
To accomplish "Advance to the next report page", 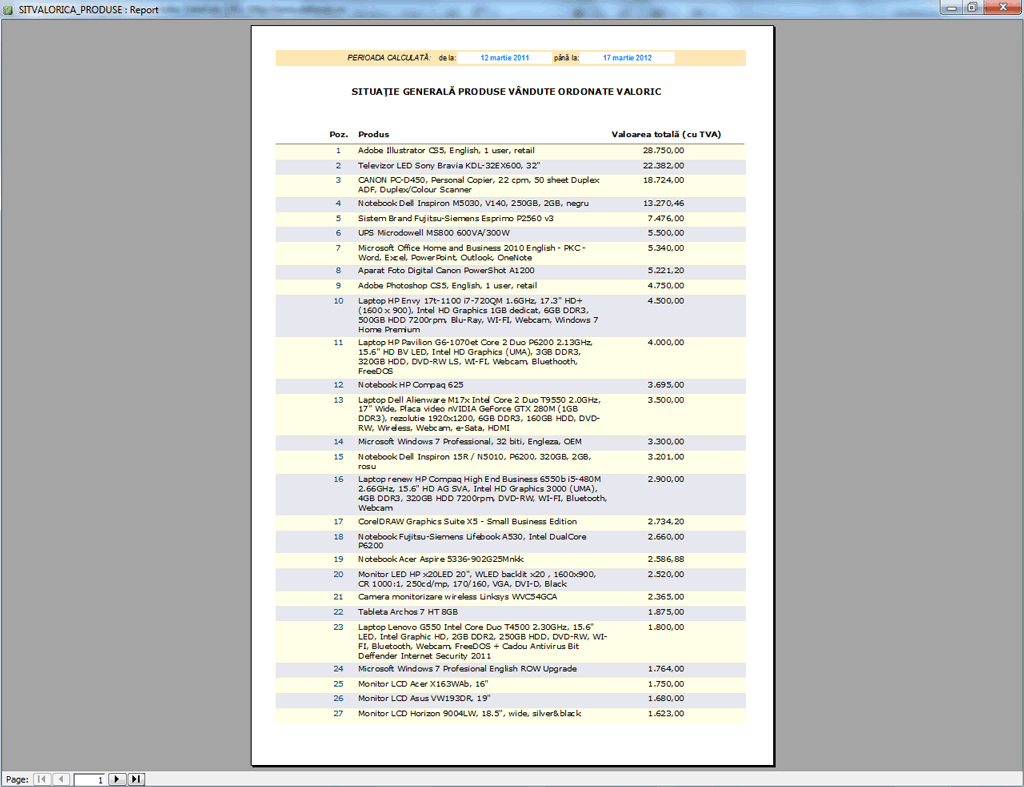I will coord(117,779).
